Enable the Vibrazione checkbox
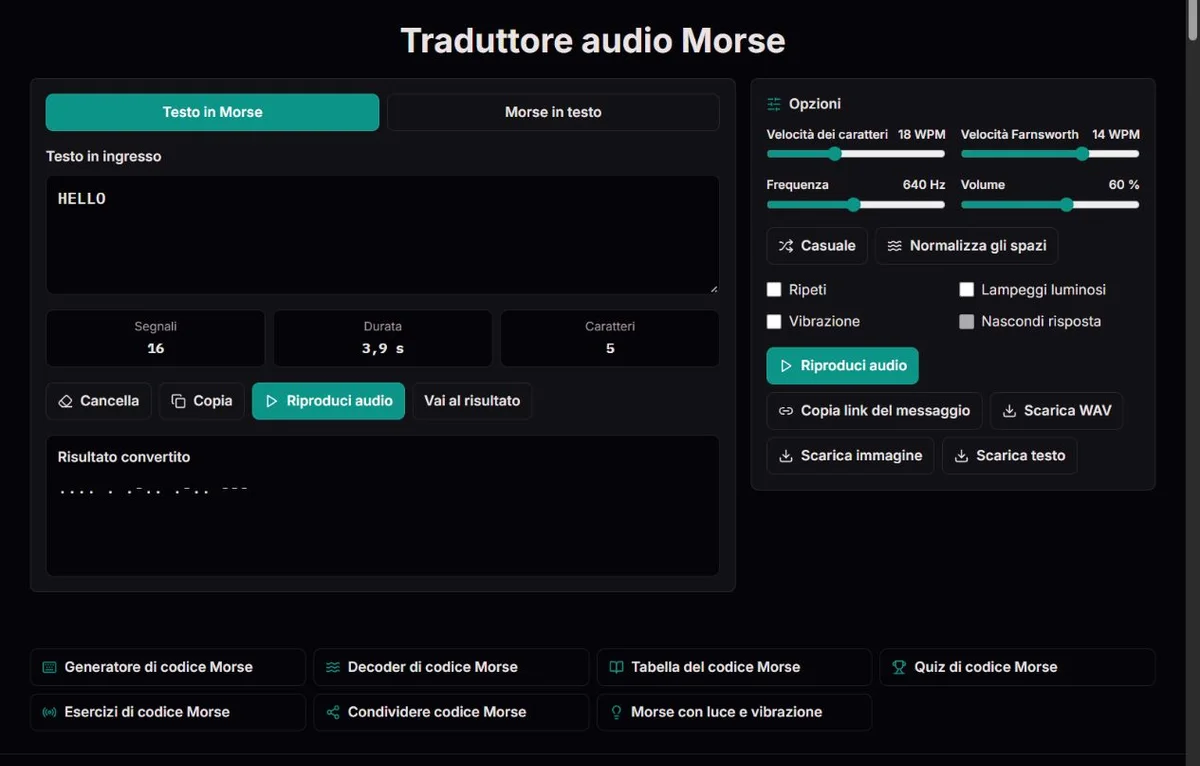 [x=774, y=322]
